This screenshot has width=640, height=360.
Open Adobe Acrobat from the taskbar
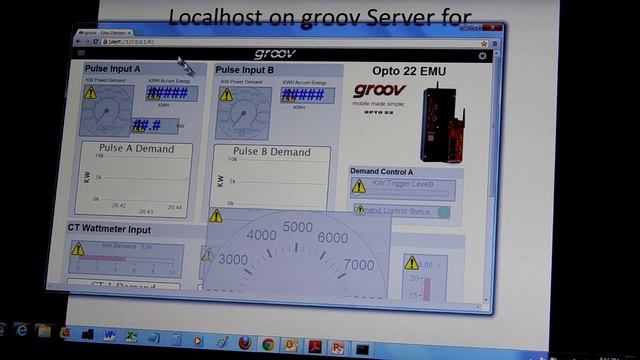315,347
